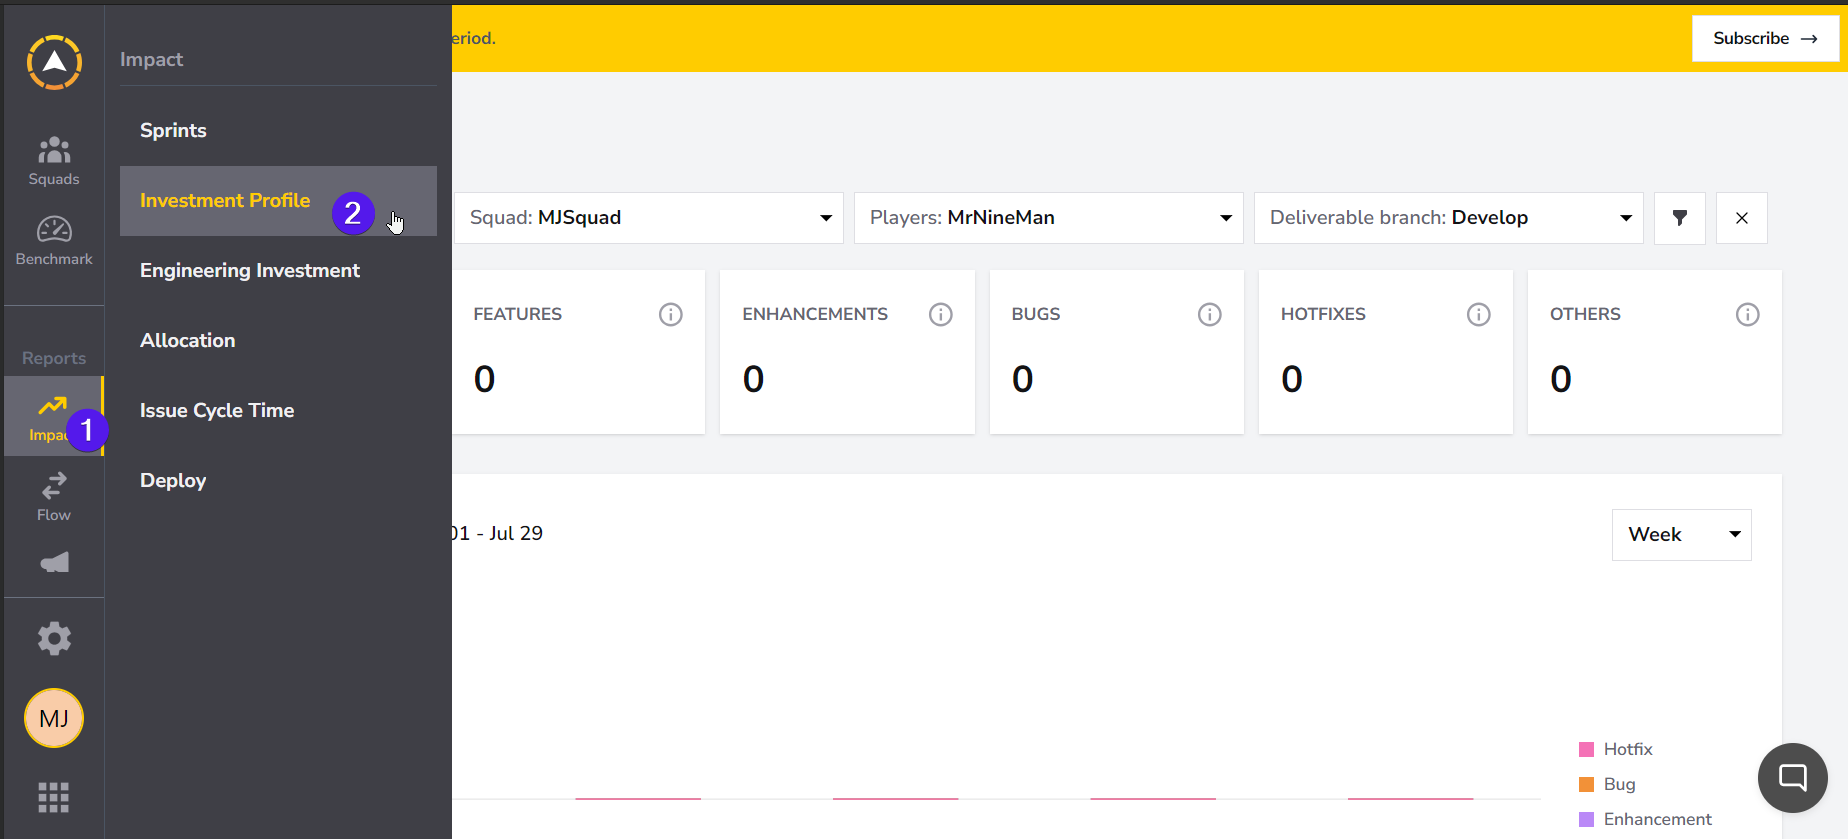Show info for the FEATURES card
This screenshot has width=1848, height=839.
point(671,315)
